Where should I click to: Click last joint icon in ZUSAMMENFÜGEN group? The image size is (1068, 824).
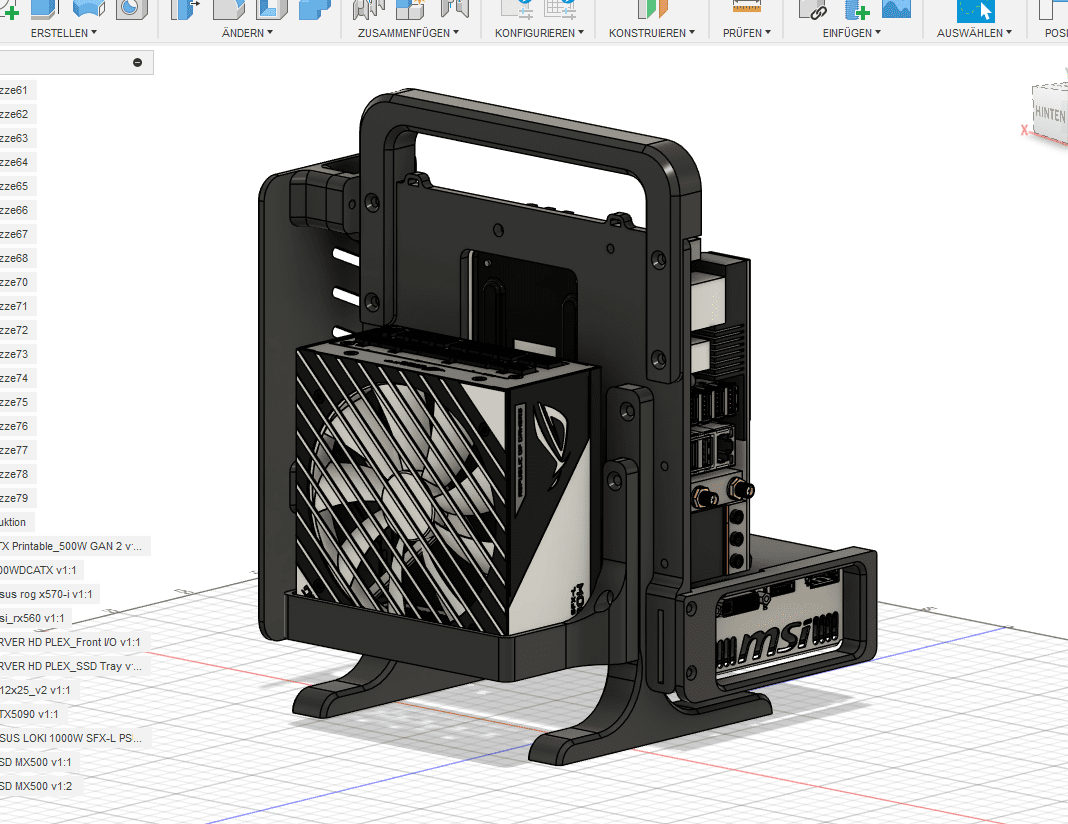(x=454, y=8)
